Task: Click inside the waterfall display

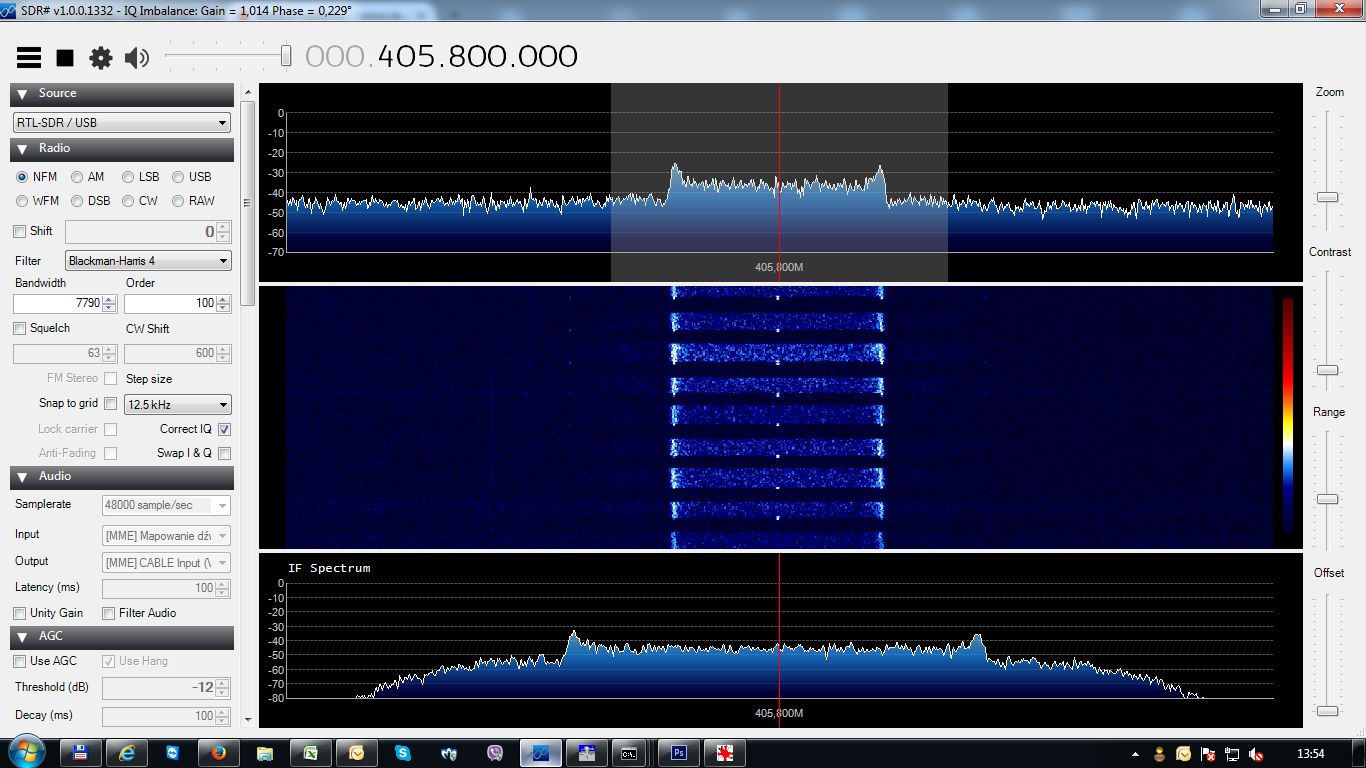Action: point(780,417)
